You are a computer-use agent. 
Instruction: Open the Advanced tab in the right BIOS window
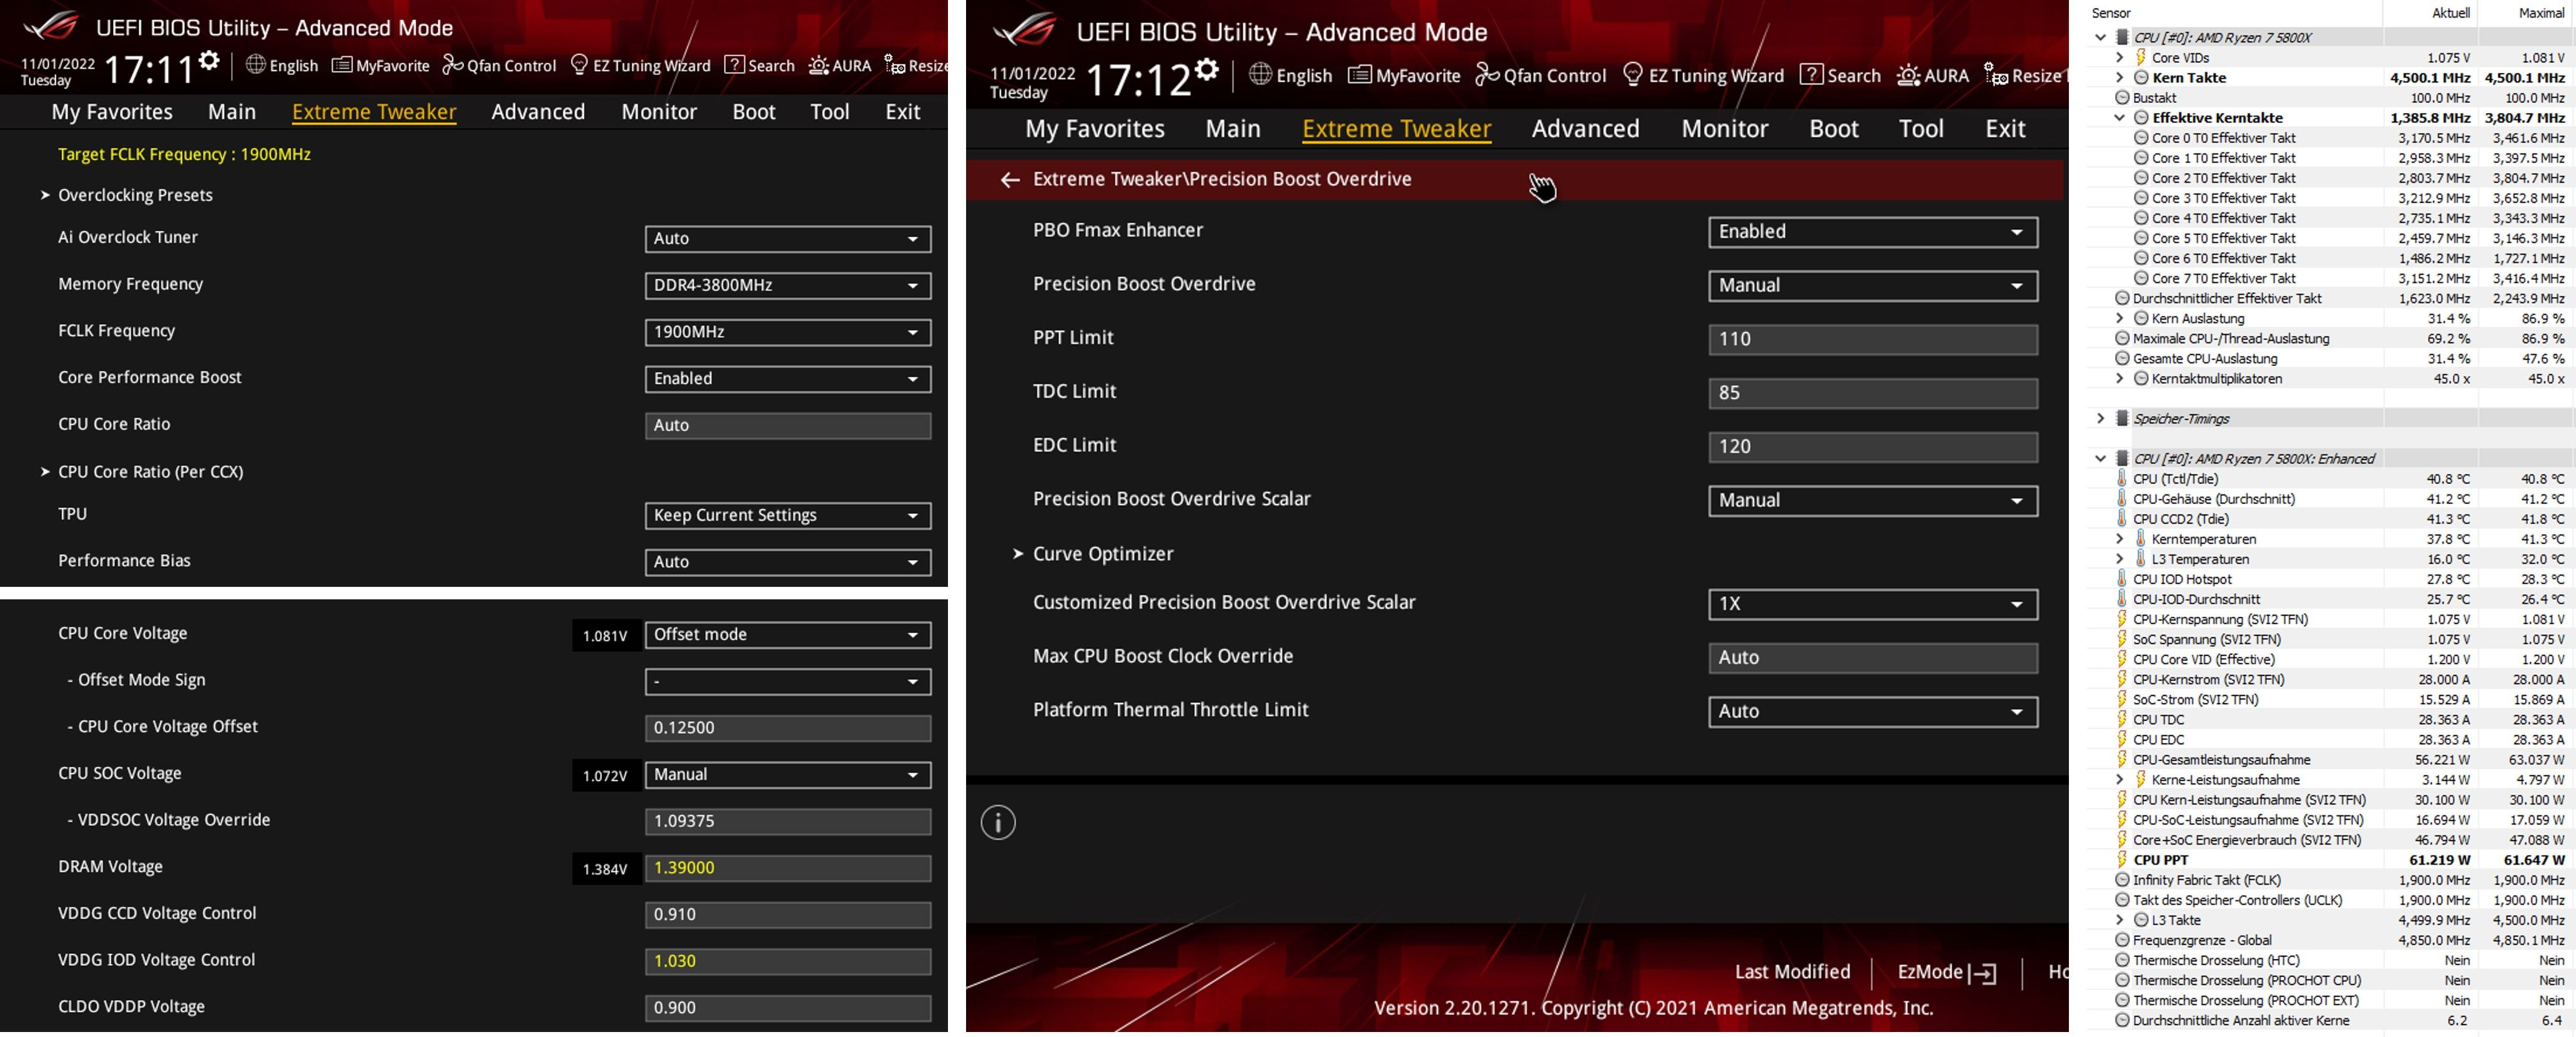tap(1585, 129)
